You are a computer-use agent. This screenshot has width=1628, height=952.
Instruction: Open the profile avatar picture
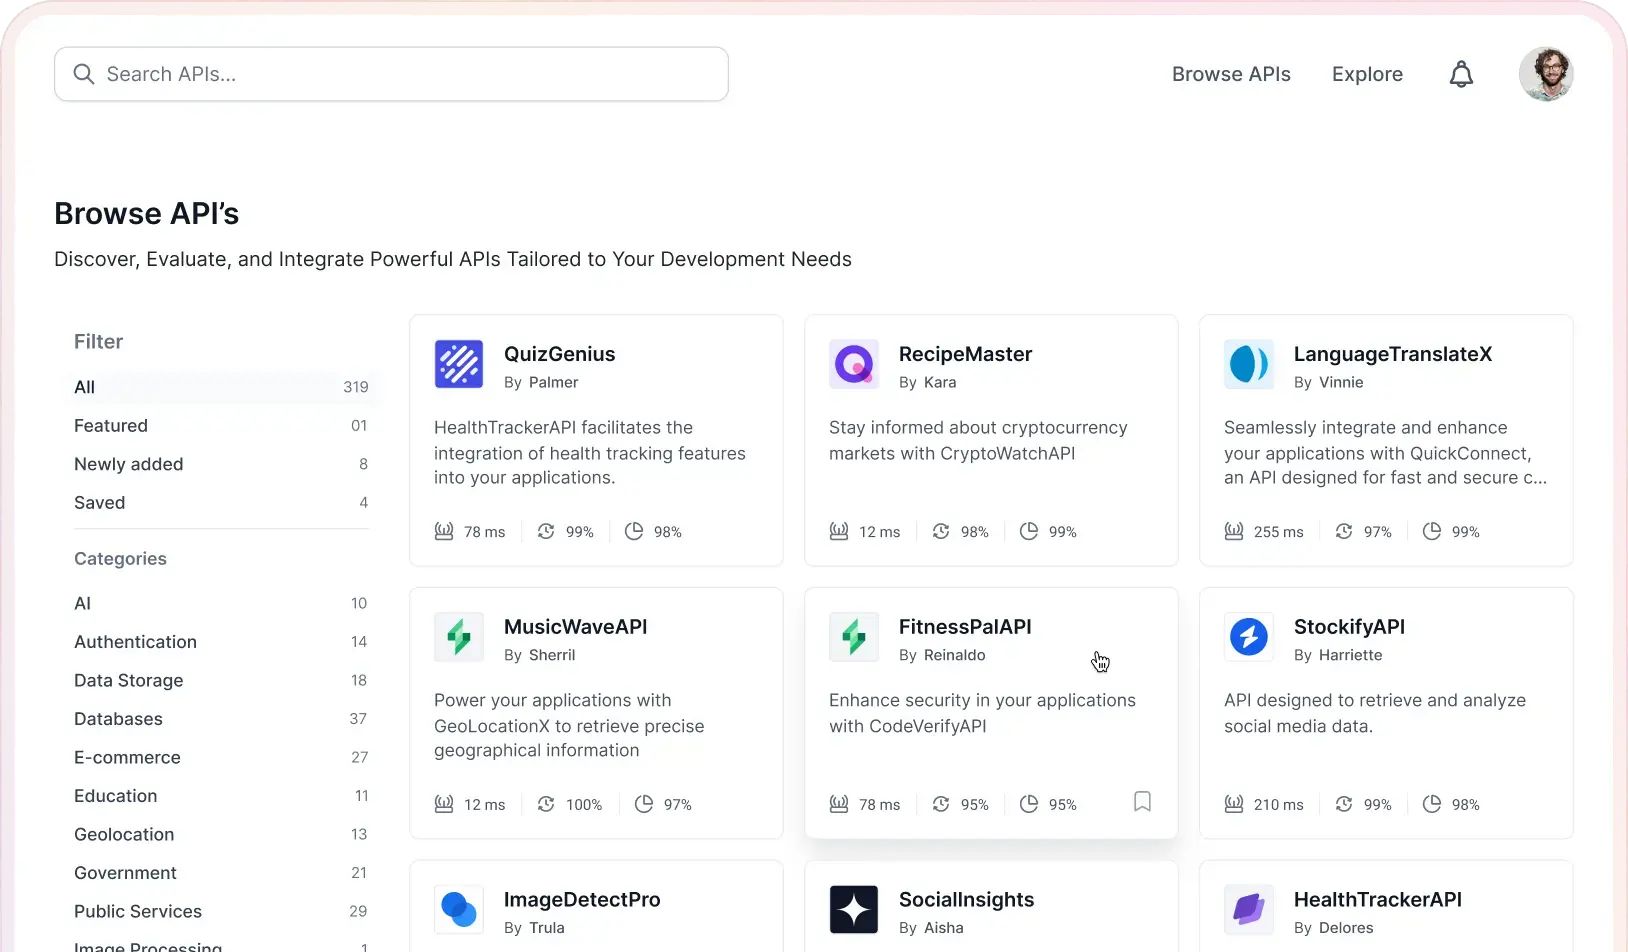[x=1546, y=73]
